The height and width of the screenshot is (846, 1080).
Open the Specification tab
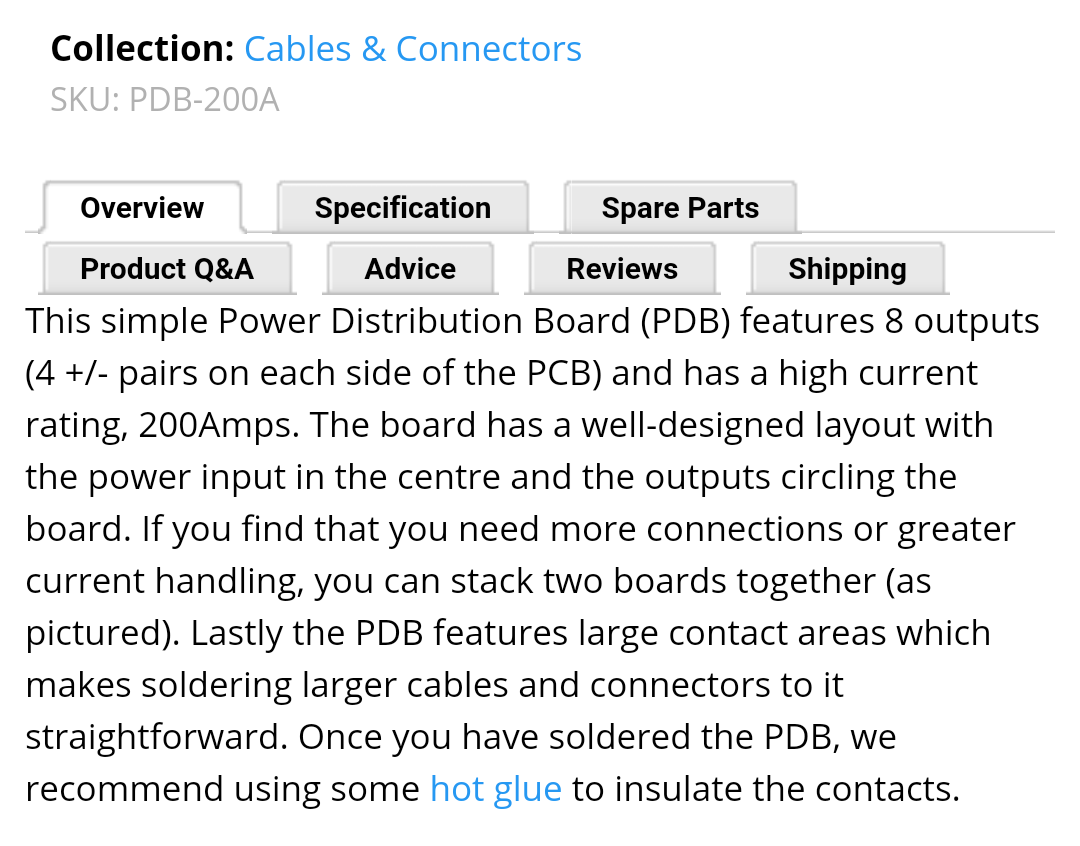(402, 208)
